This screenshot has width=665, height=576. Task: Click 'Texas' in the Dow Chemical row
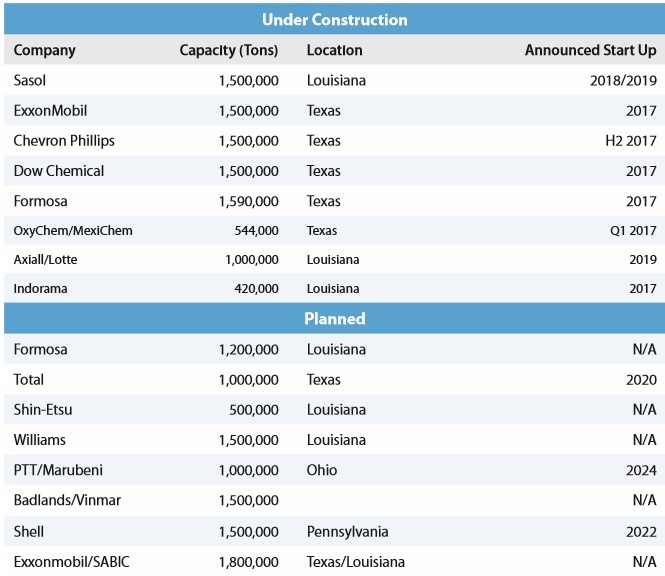coord(324,171)
